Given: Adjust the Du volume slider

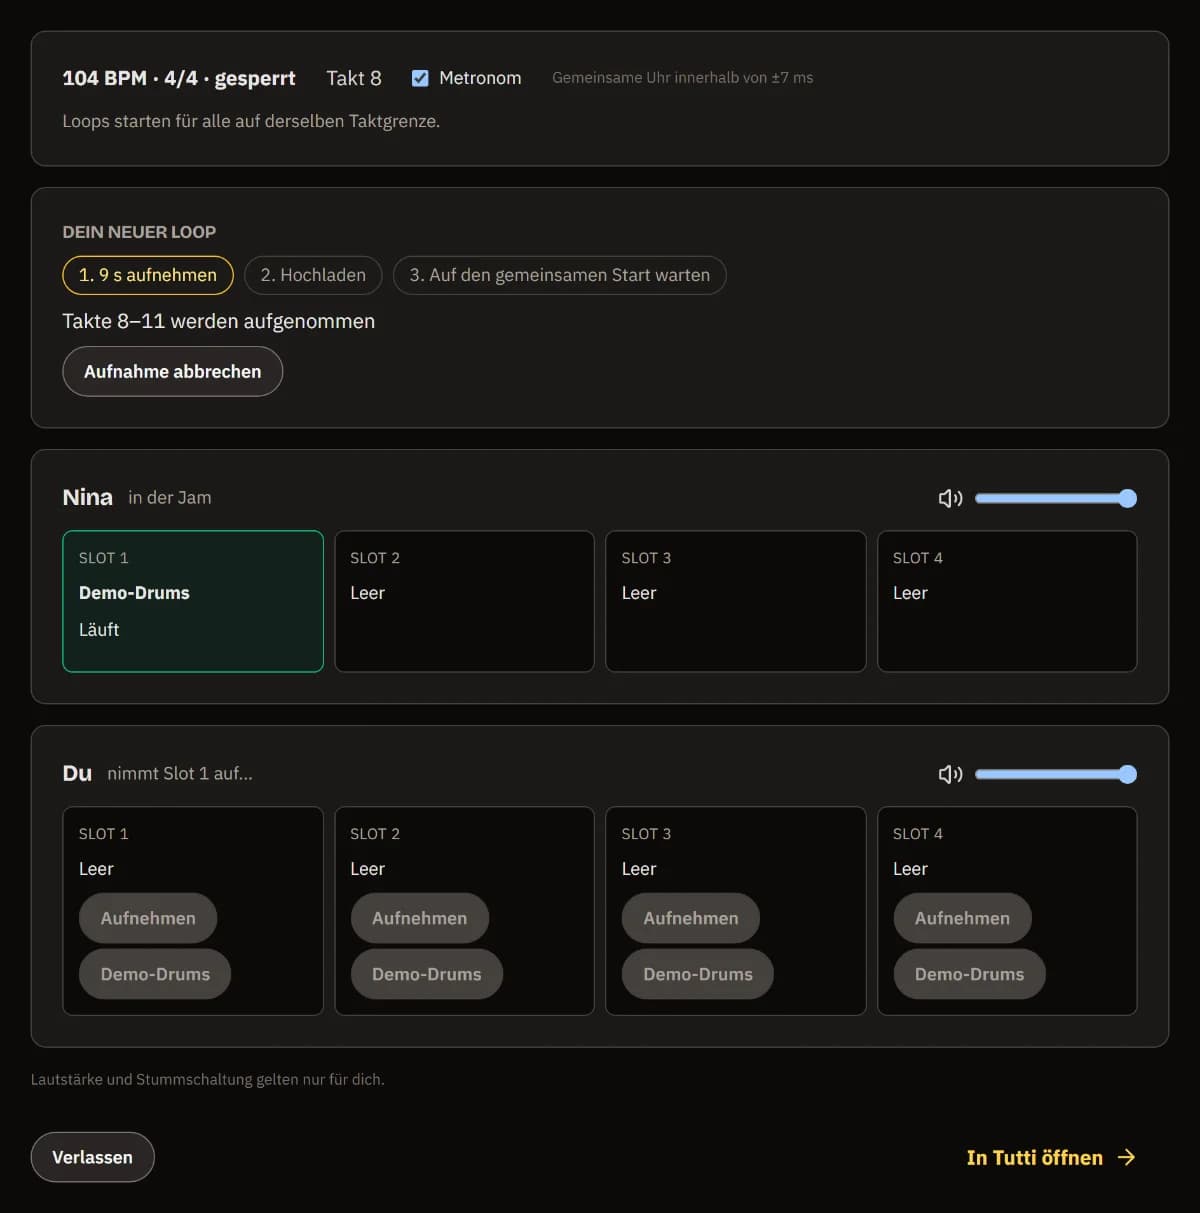Looking at the screenshot, I should click(1056, 774).
